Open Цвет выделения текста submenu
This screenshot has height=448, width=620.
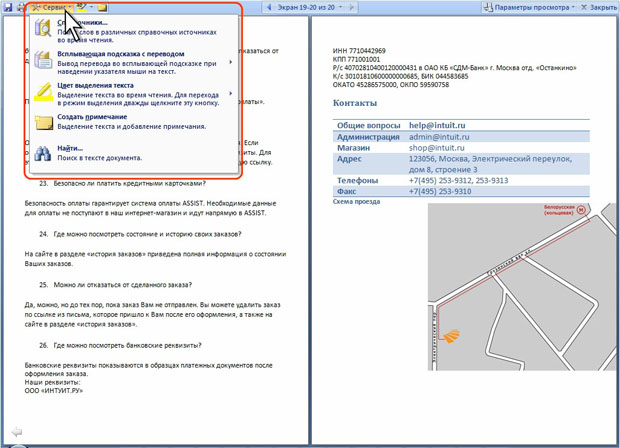[x=132, y=94]
